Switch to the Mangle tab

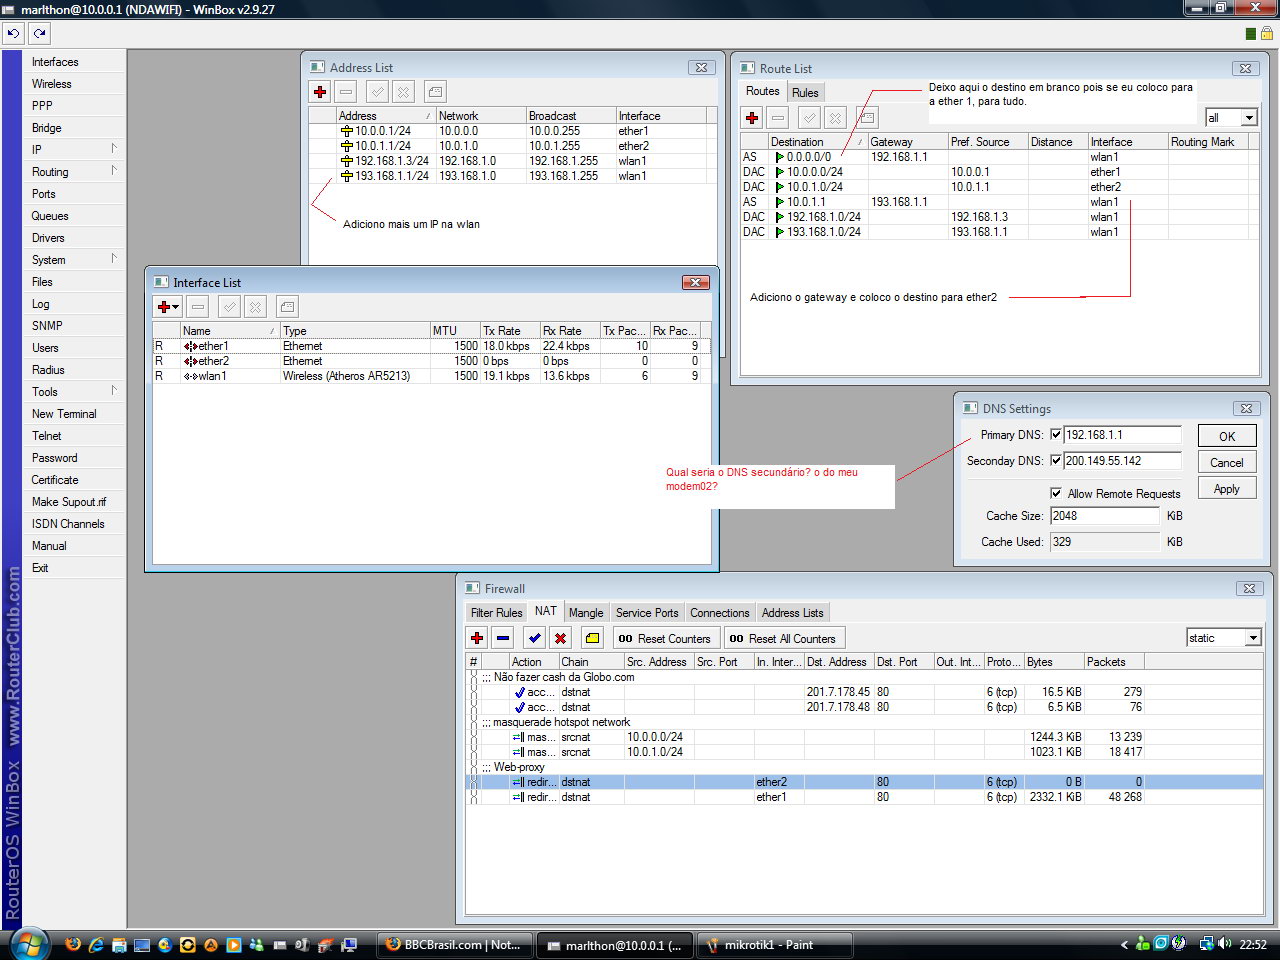(x=585, y=613)
